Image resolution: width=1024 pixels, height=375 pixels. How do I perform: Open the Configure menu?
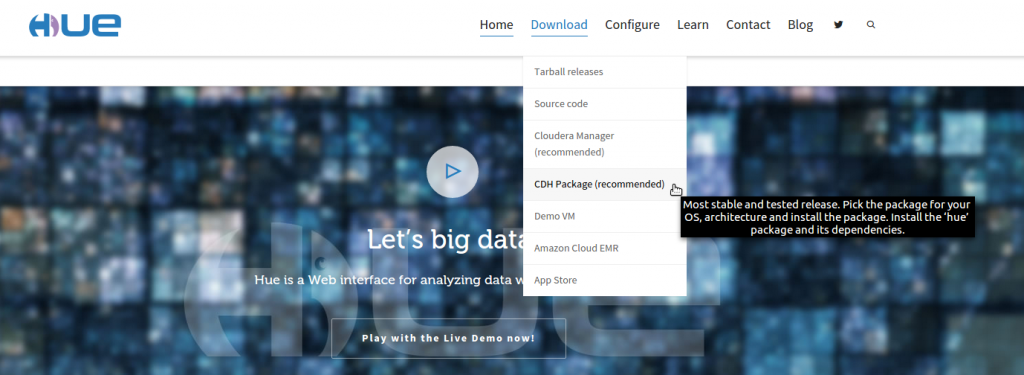(632, 25)
